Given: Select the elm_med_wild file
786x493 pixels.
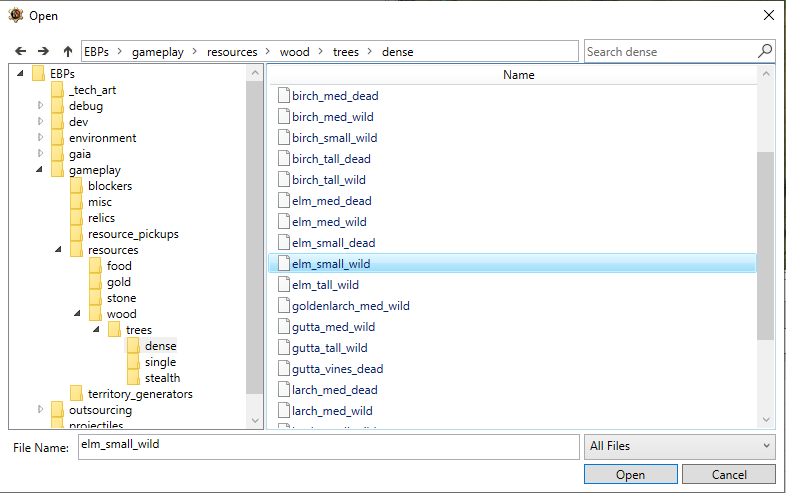Looking at the screenshot, I should [329, 222].
